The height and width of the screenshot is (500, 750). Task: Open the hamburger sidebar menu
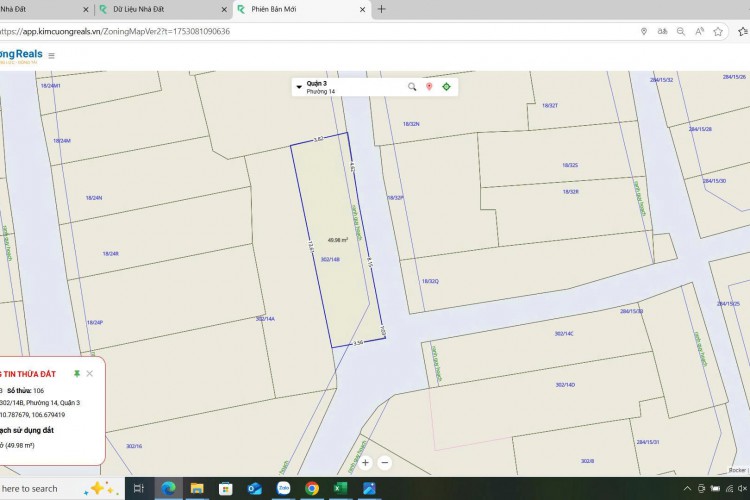[x=52, y=56]
